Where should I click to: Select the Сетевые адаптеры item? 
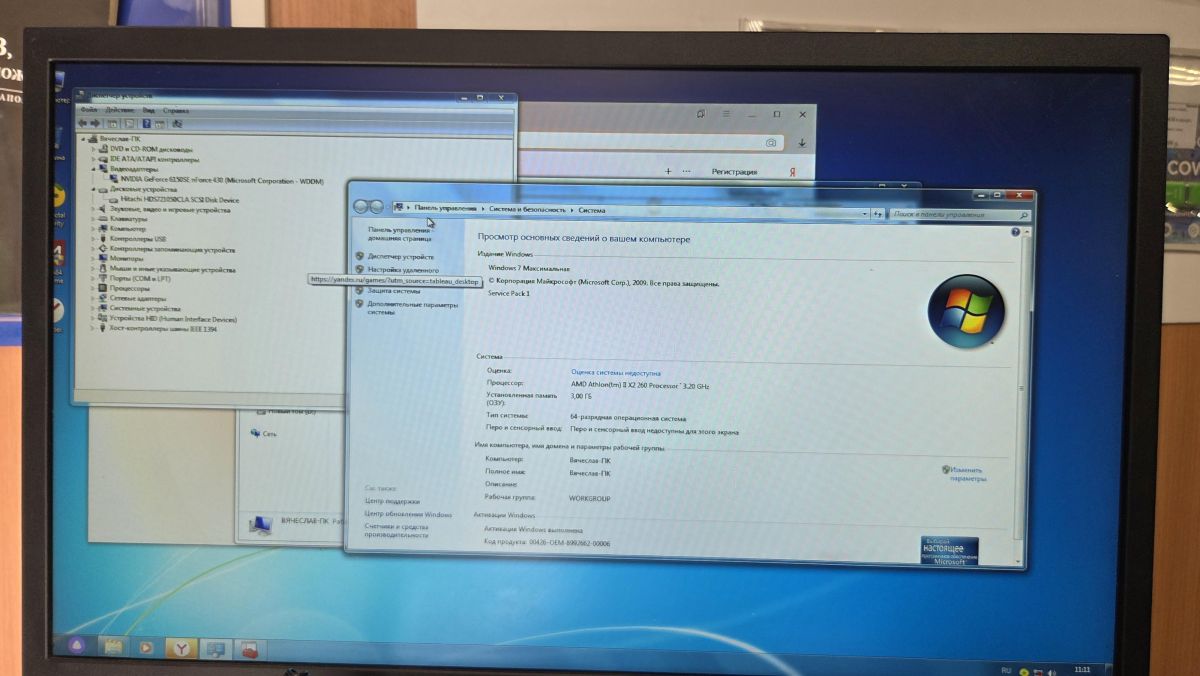(138, 299)
